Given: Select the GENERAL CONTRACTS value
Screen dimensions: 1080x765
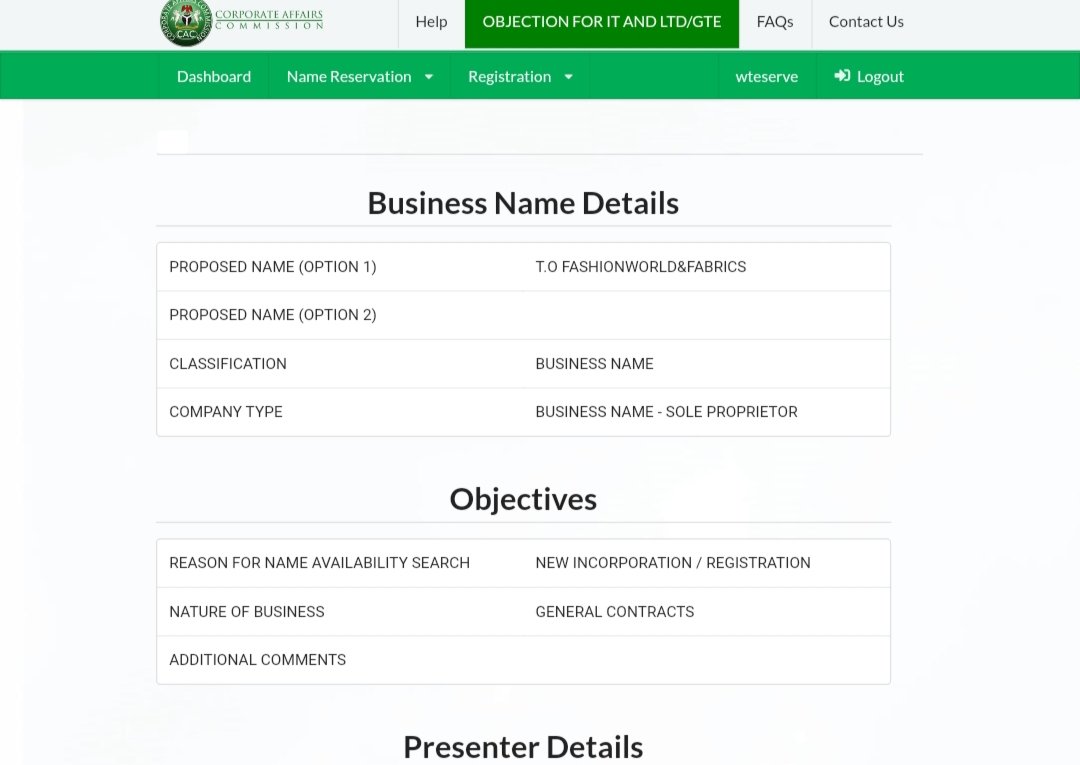Looking at the screenshot, I should point(614,611).
